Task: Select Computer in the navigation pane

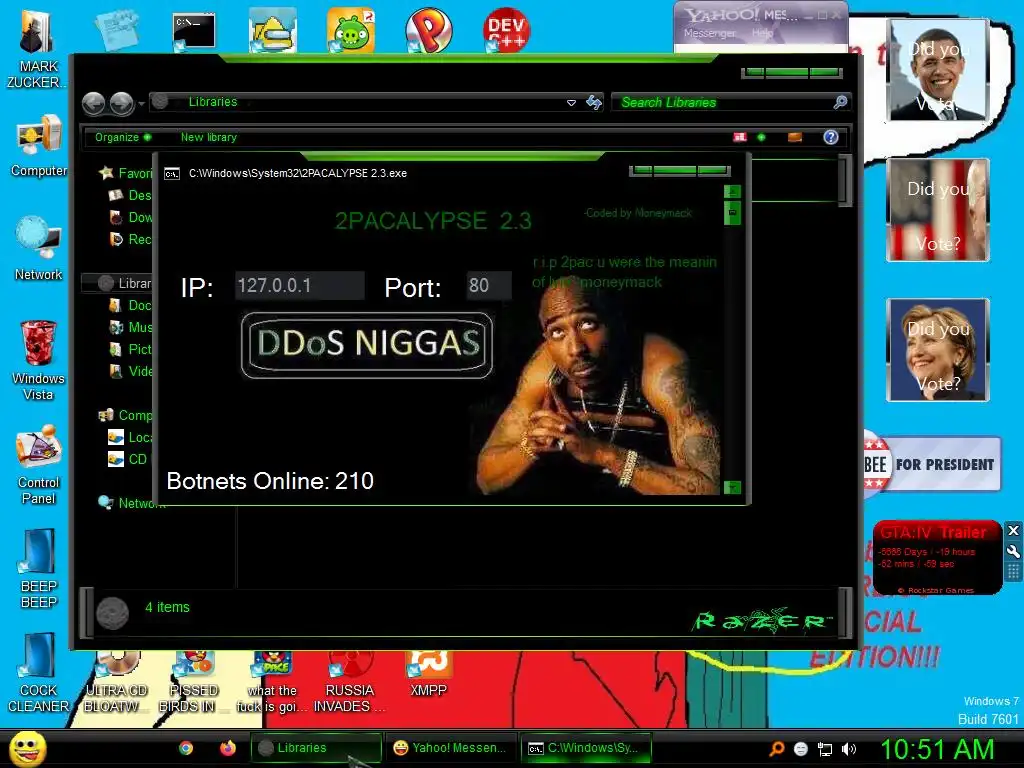Action: pos(125,415)
